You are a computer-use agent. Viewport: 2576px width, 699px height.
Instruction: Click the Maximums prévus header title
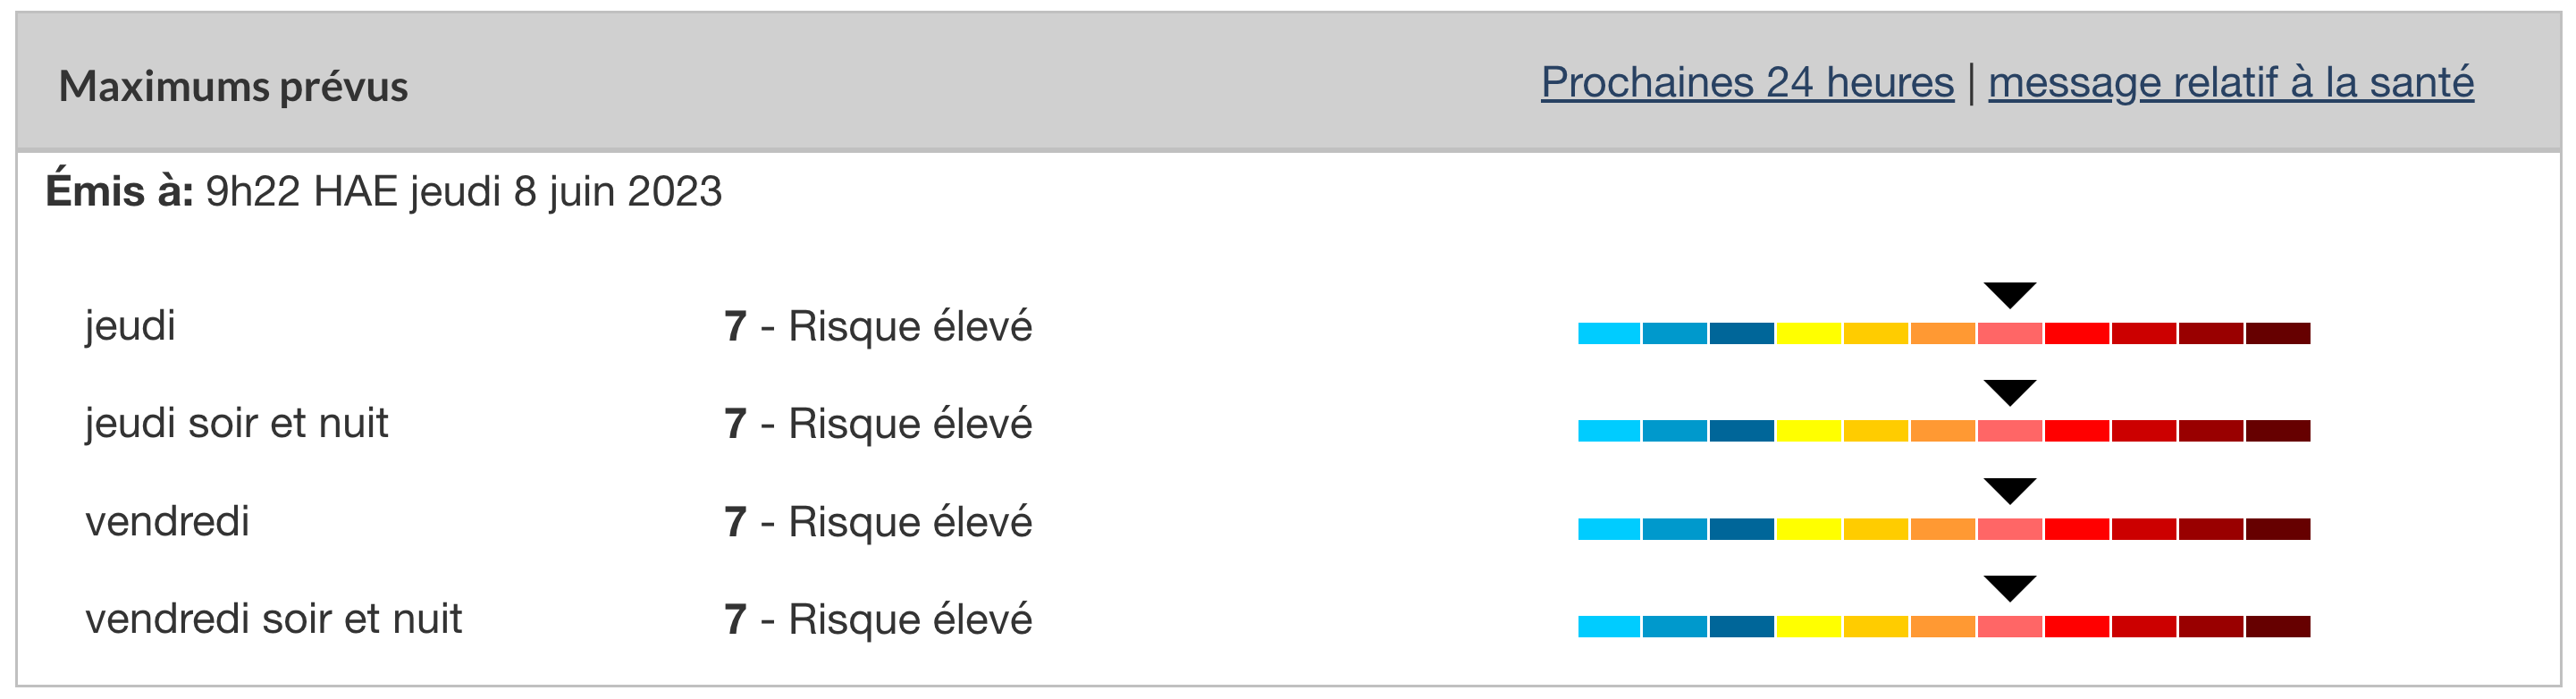coord(233,87)
